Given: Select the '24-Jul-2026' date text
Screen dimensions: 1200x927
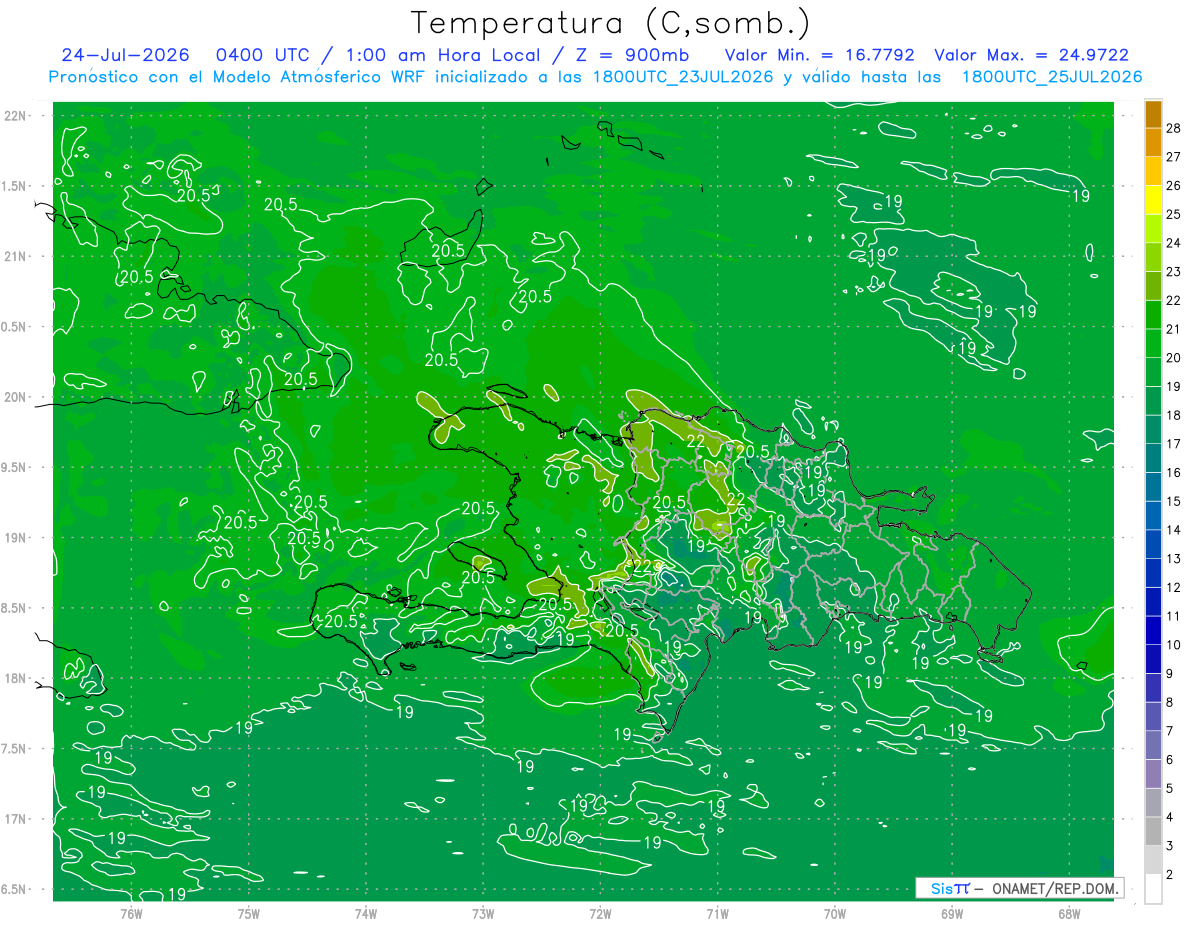Looking at the screenshot, I should coord(128,55).
